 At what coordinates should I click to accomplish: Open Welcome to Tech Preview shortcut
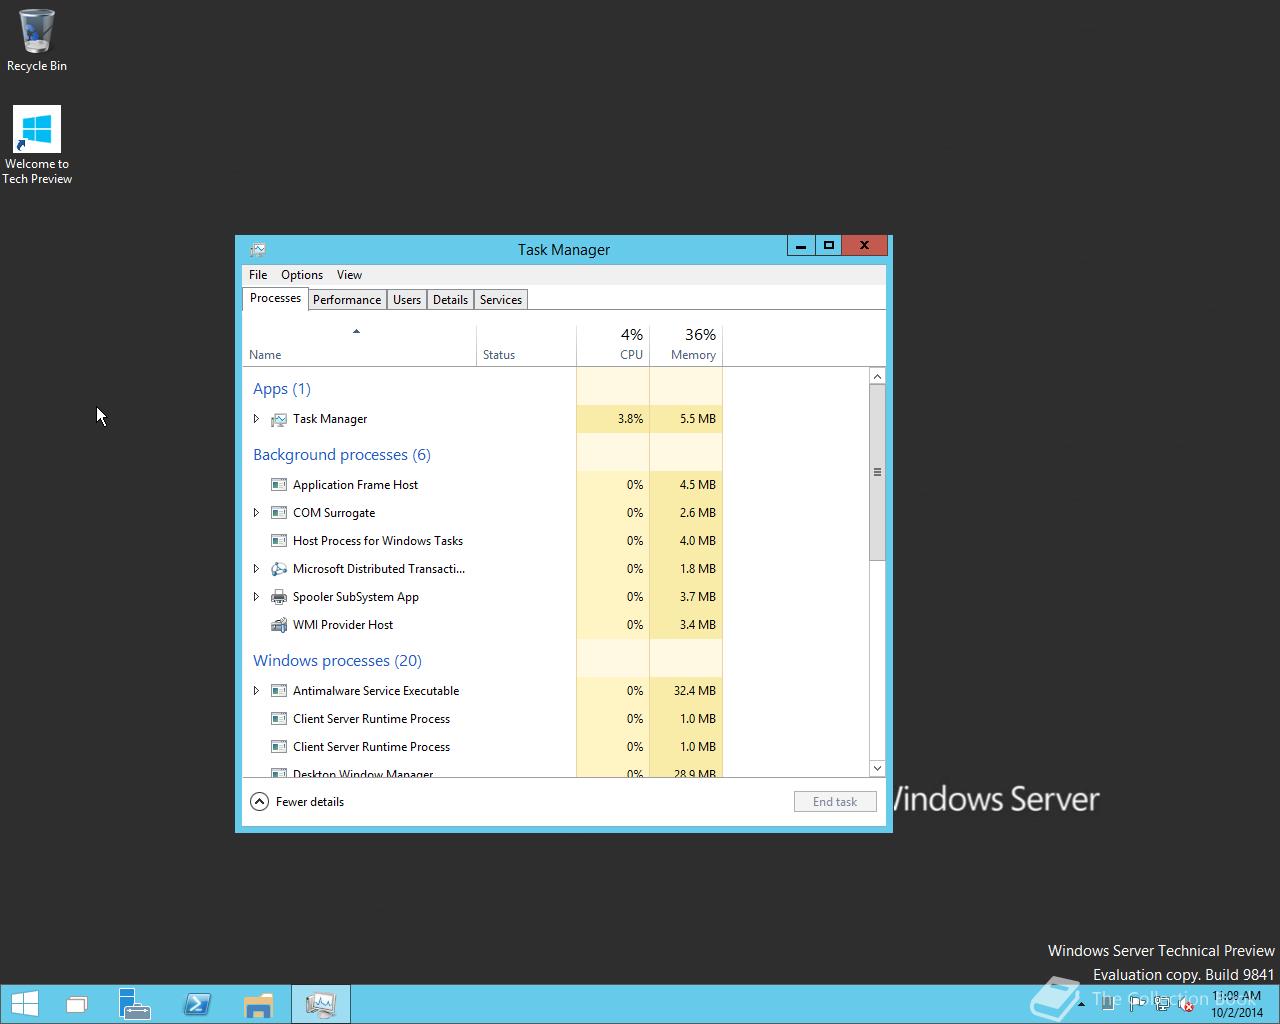point(37,146)
